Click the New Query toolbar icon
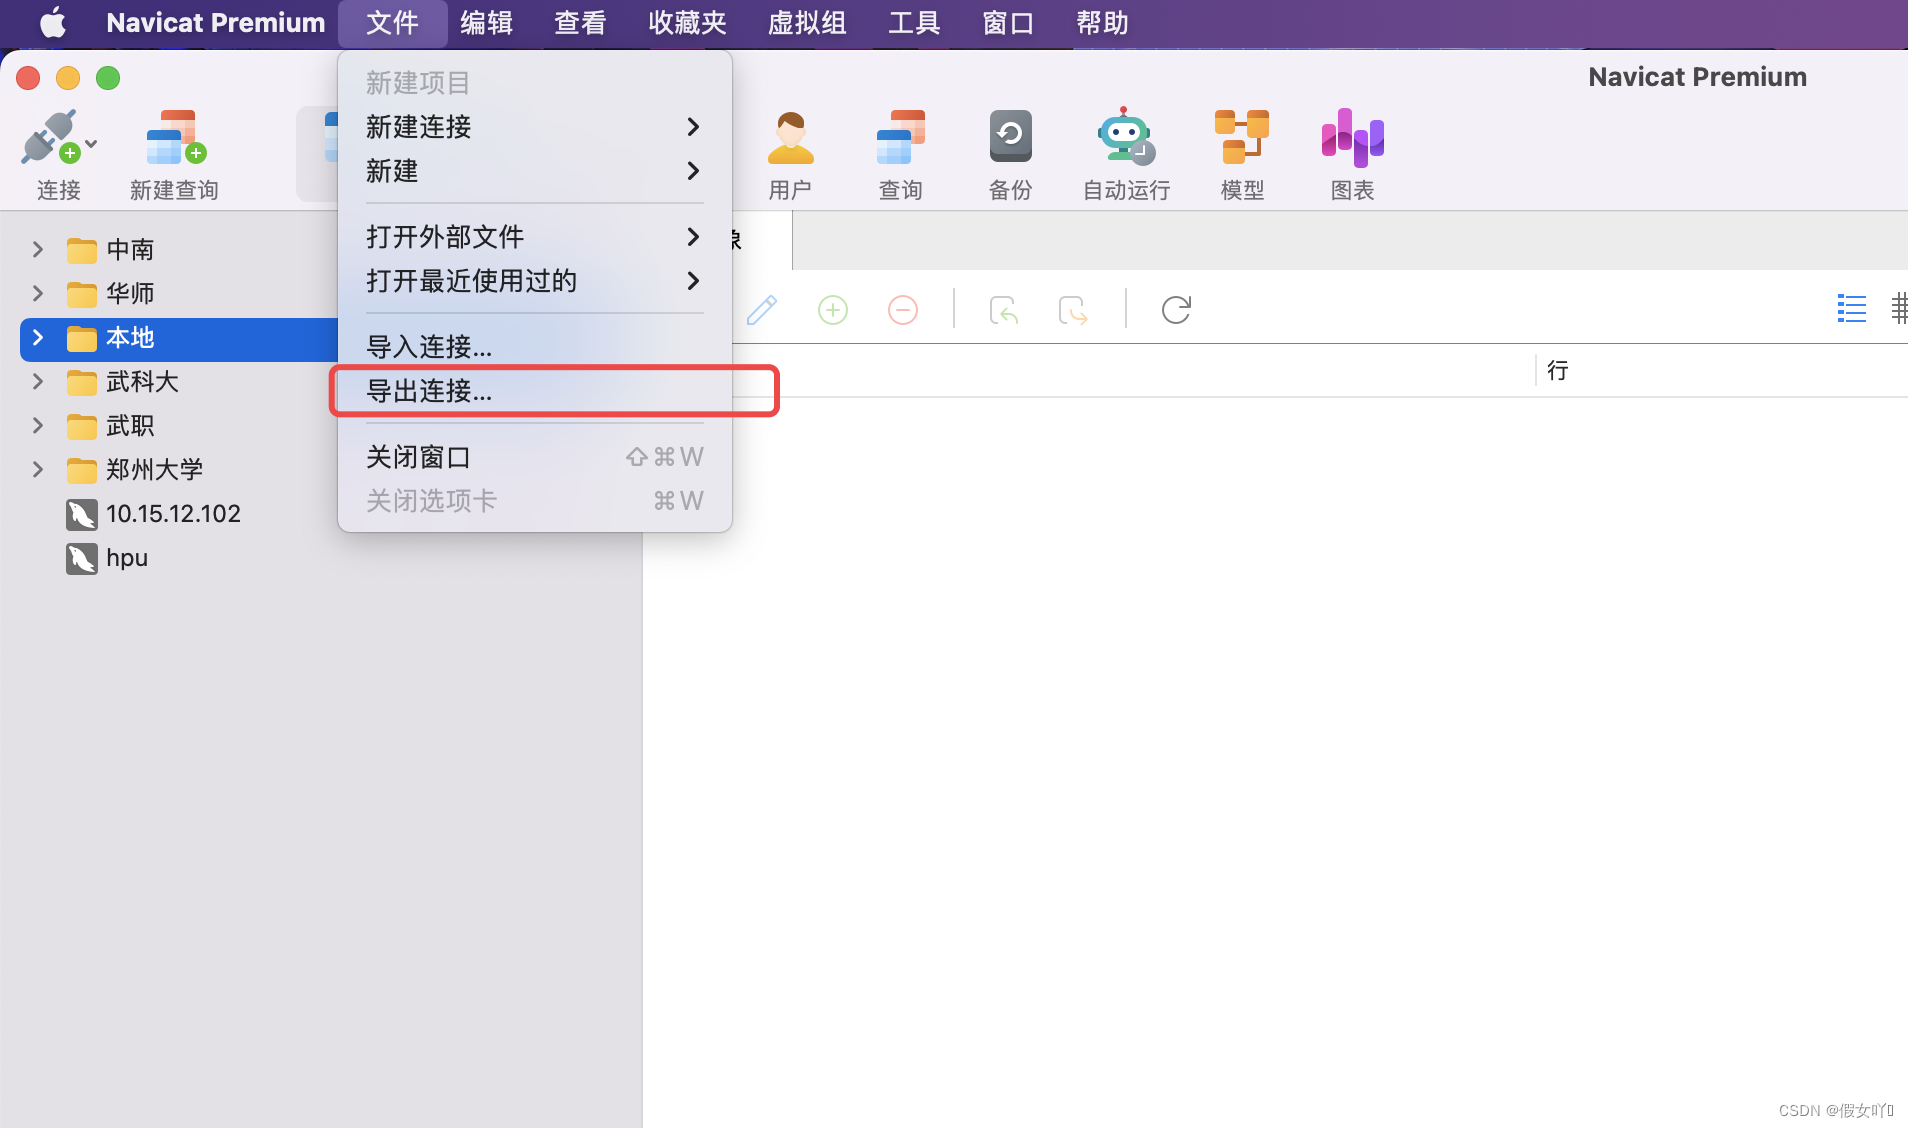This screenshot has height=1128, width=1908. [x=175, y=137]
